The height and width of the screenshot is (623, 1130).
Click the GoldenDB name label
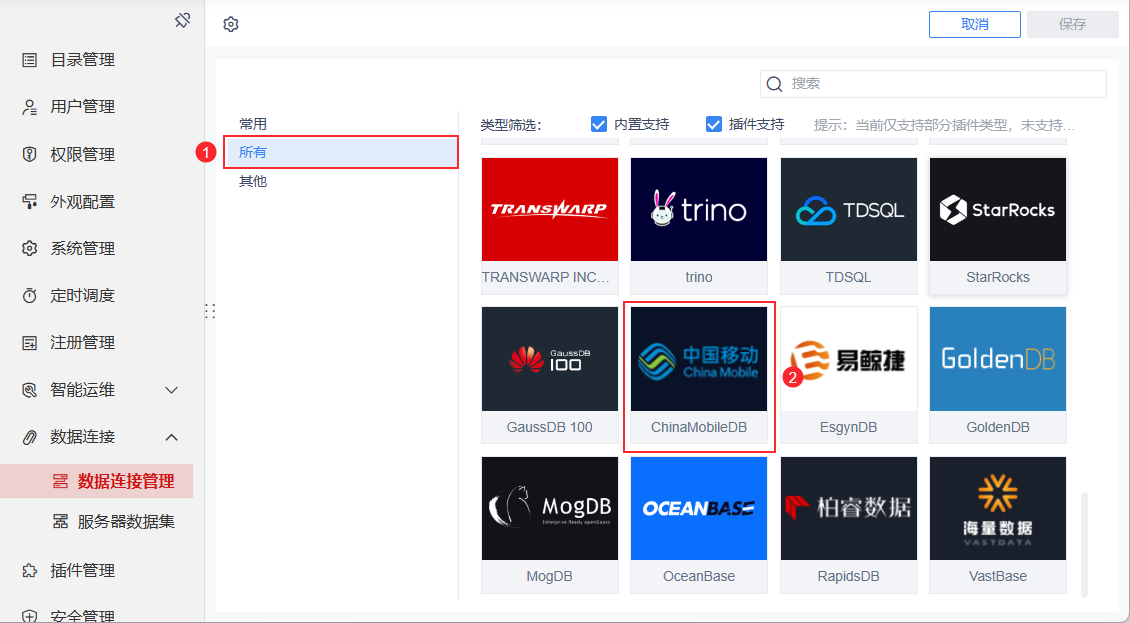click(x=998, y=427)
